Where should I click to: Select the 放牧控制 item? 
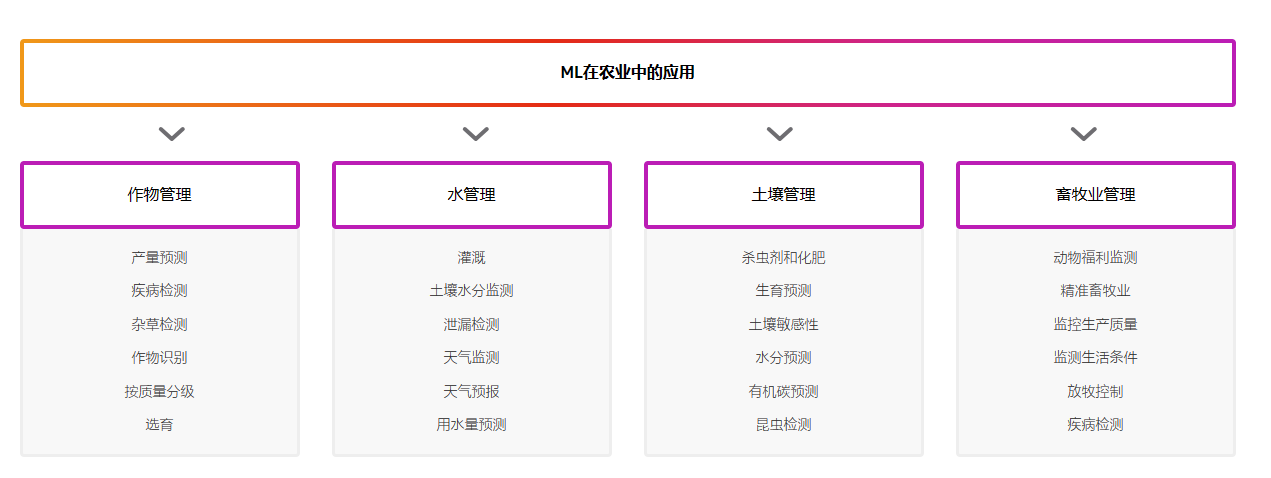coord(1095,391)
